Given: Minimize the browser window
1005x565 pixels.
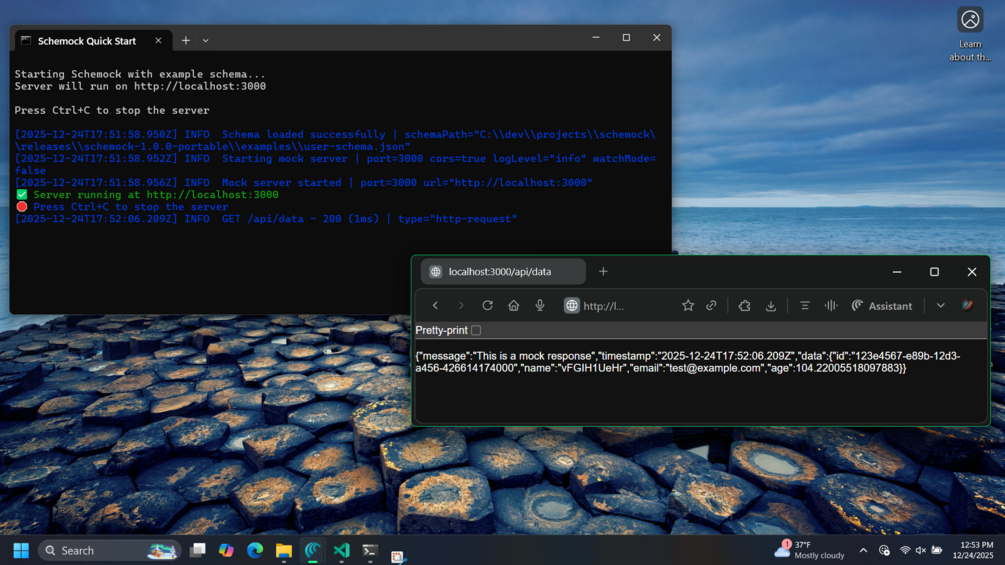Looking at the screenshot, I should pos(897,272).
